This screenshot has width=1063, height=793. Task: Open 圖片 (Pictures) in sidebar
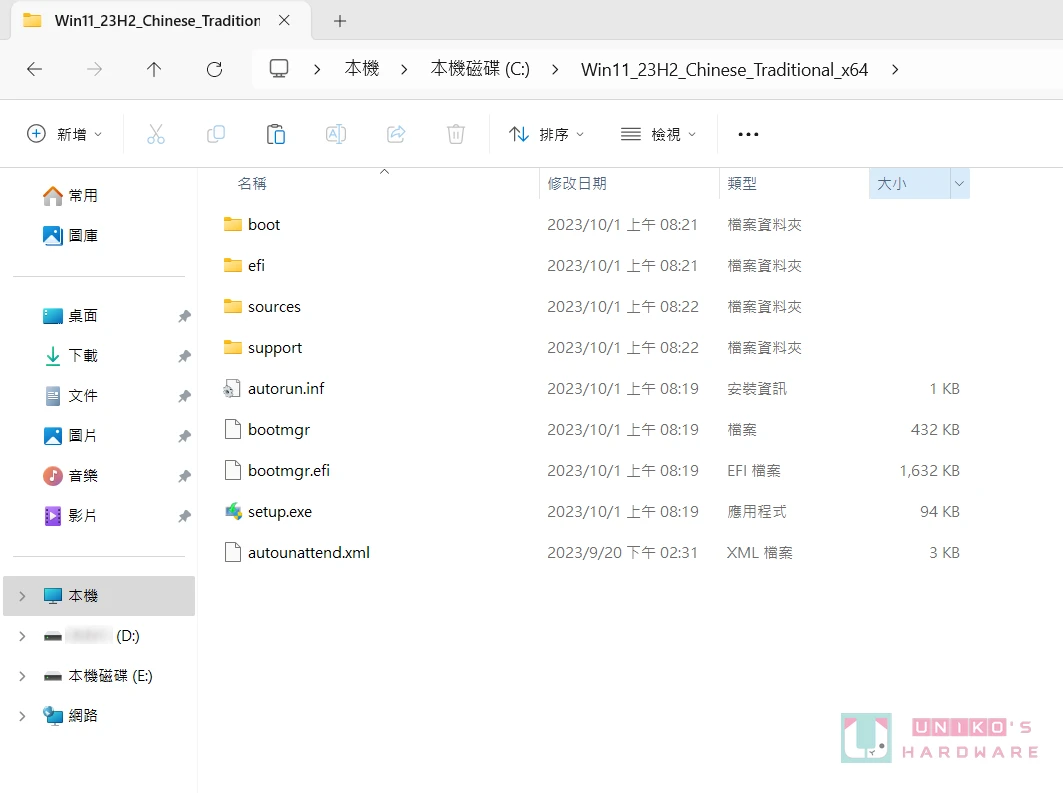(71, 436)
